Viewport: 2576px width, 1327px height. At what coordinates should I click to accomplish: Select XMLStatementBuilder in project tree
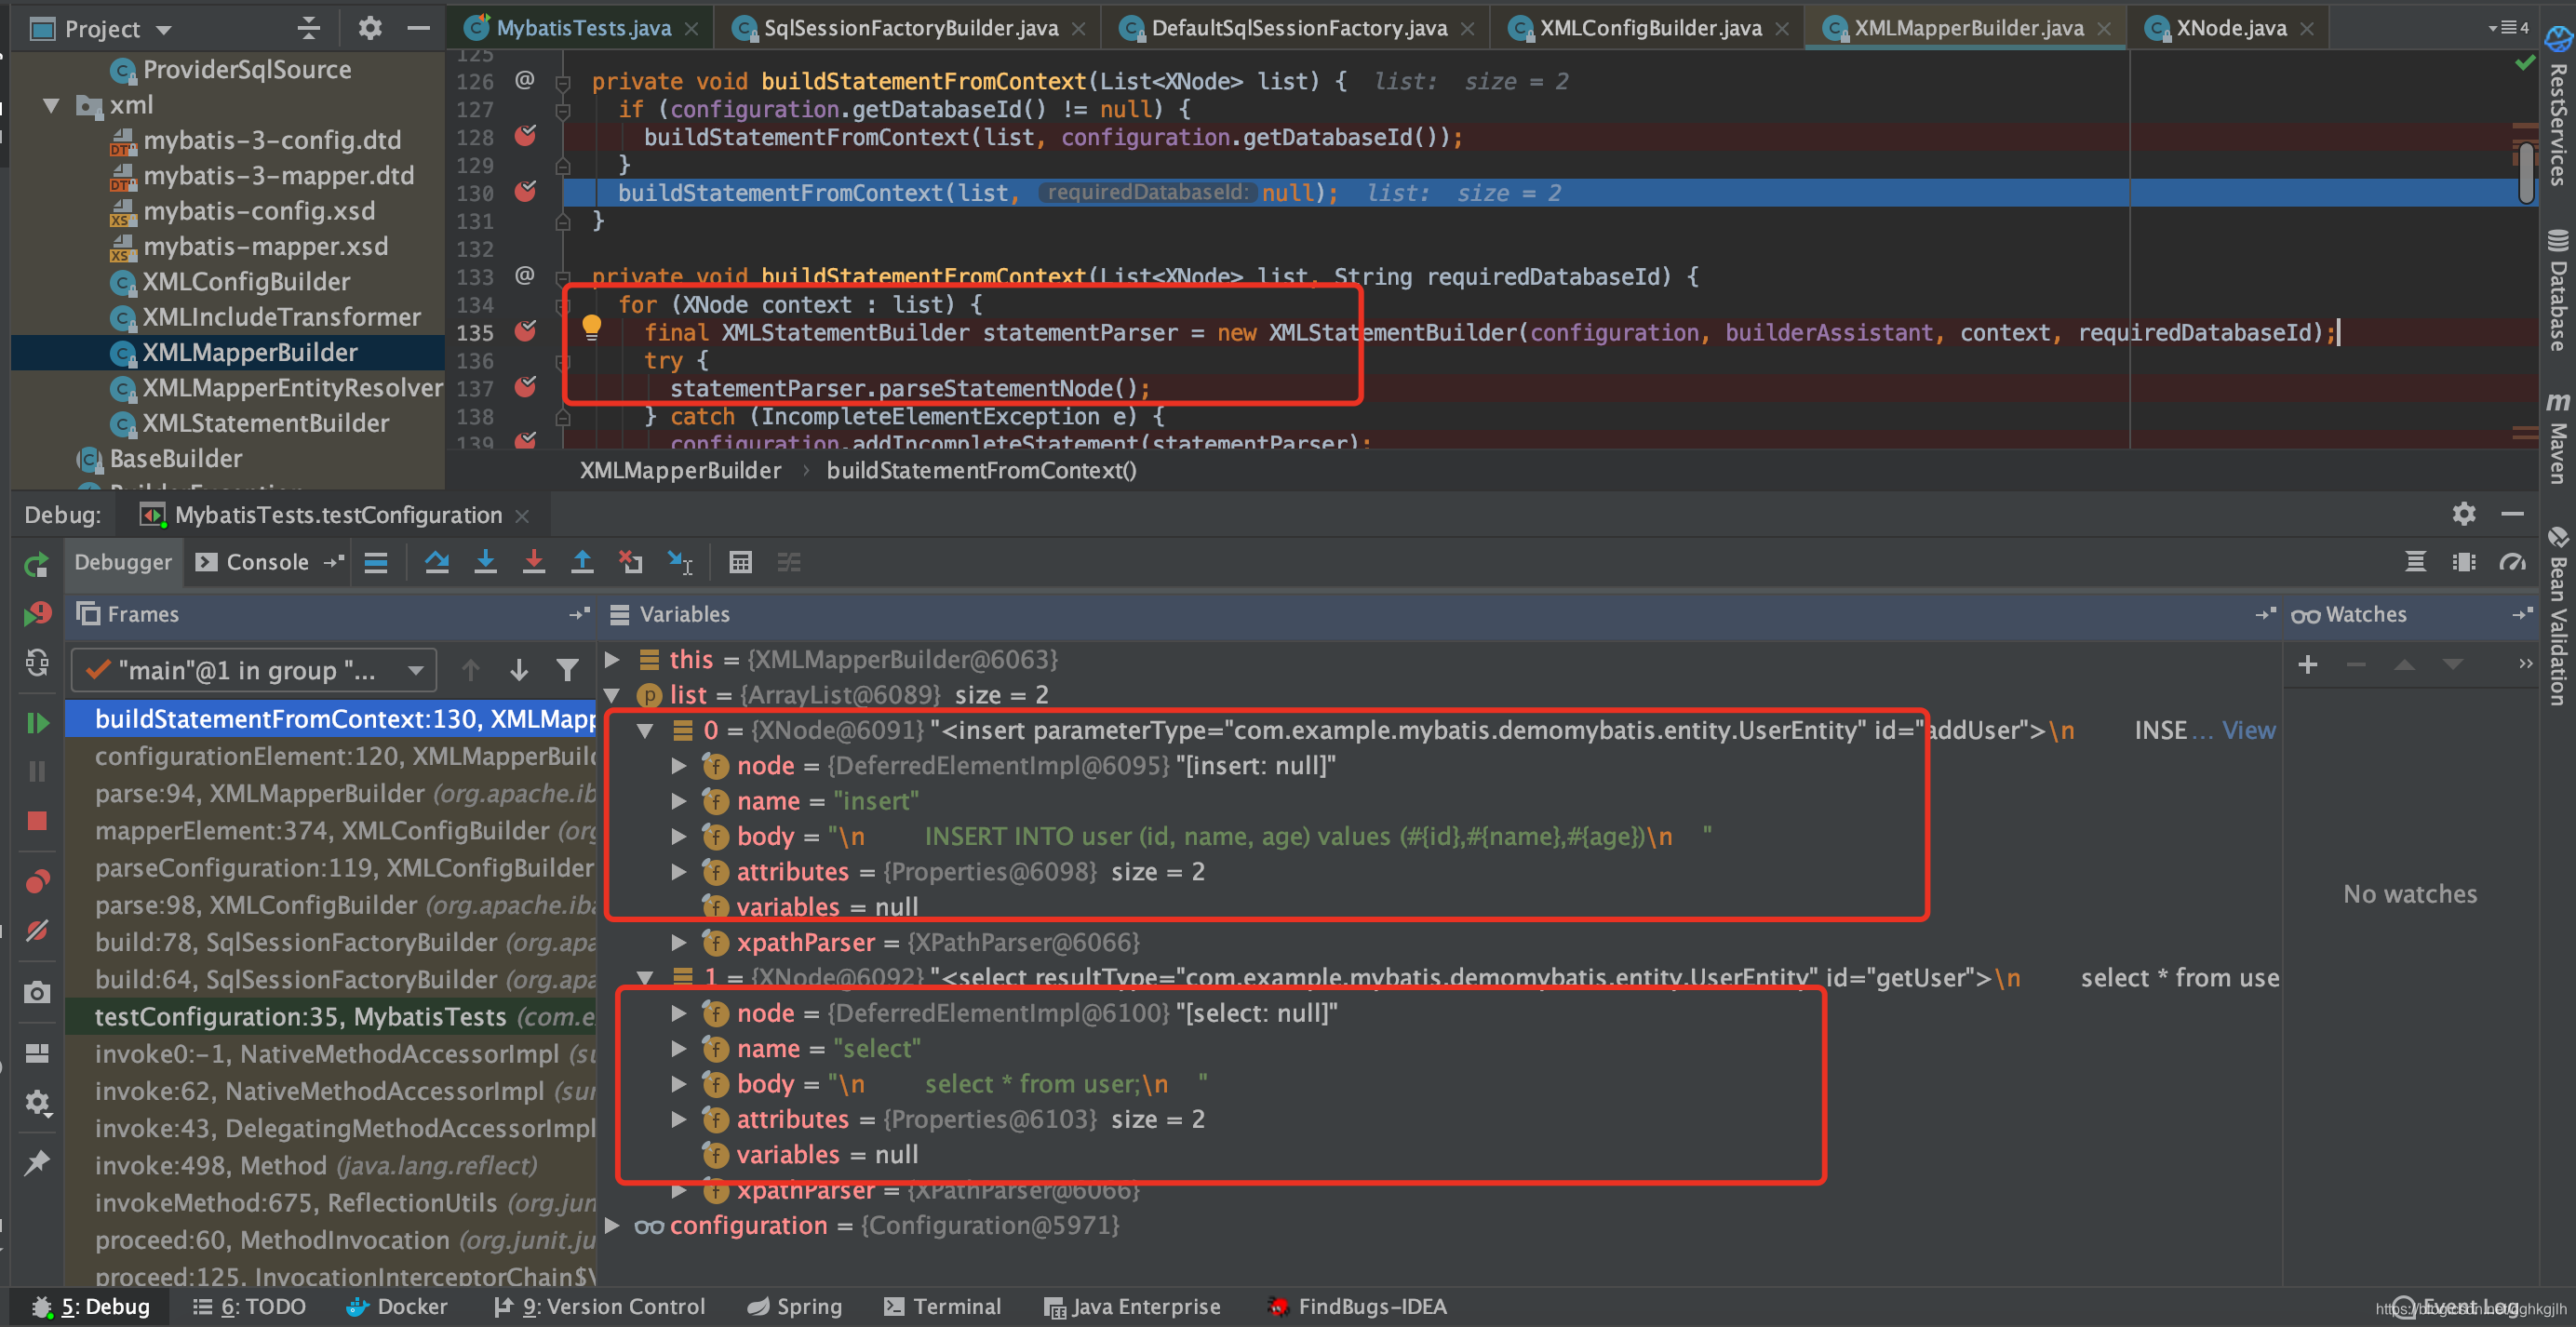tap(266, 423)
